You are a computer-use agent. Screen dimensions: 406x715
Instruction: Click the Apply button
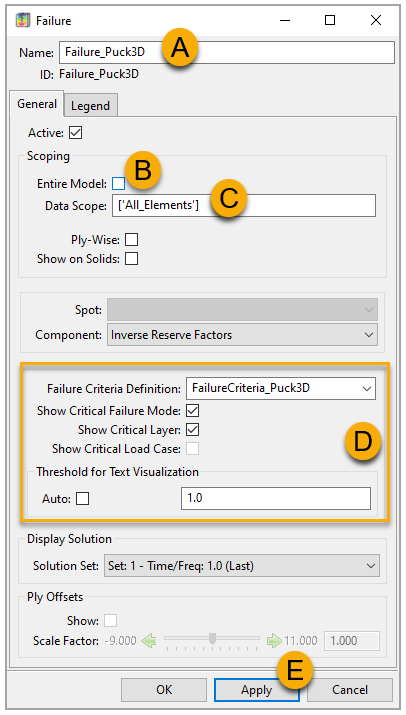click(x=257, y=690)
